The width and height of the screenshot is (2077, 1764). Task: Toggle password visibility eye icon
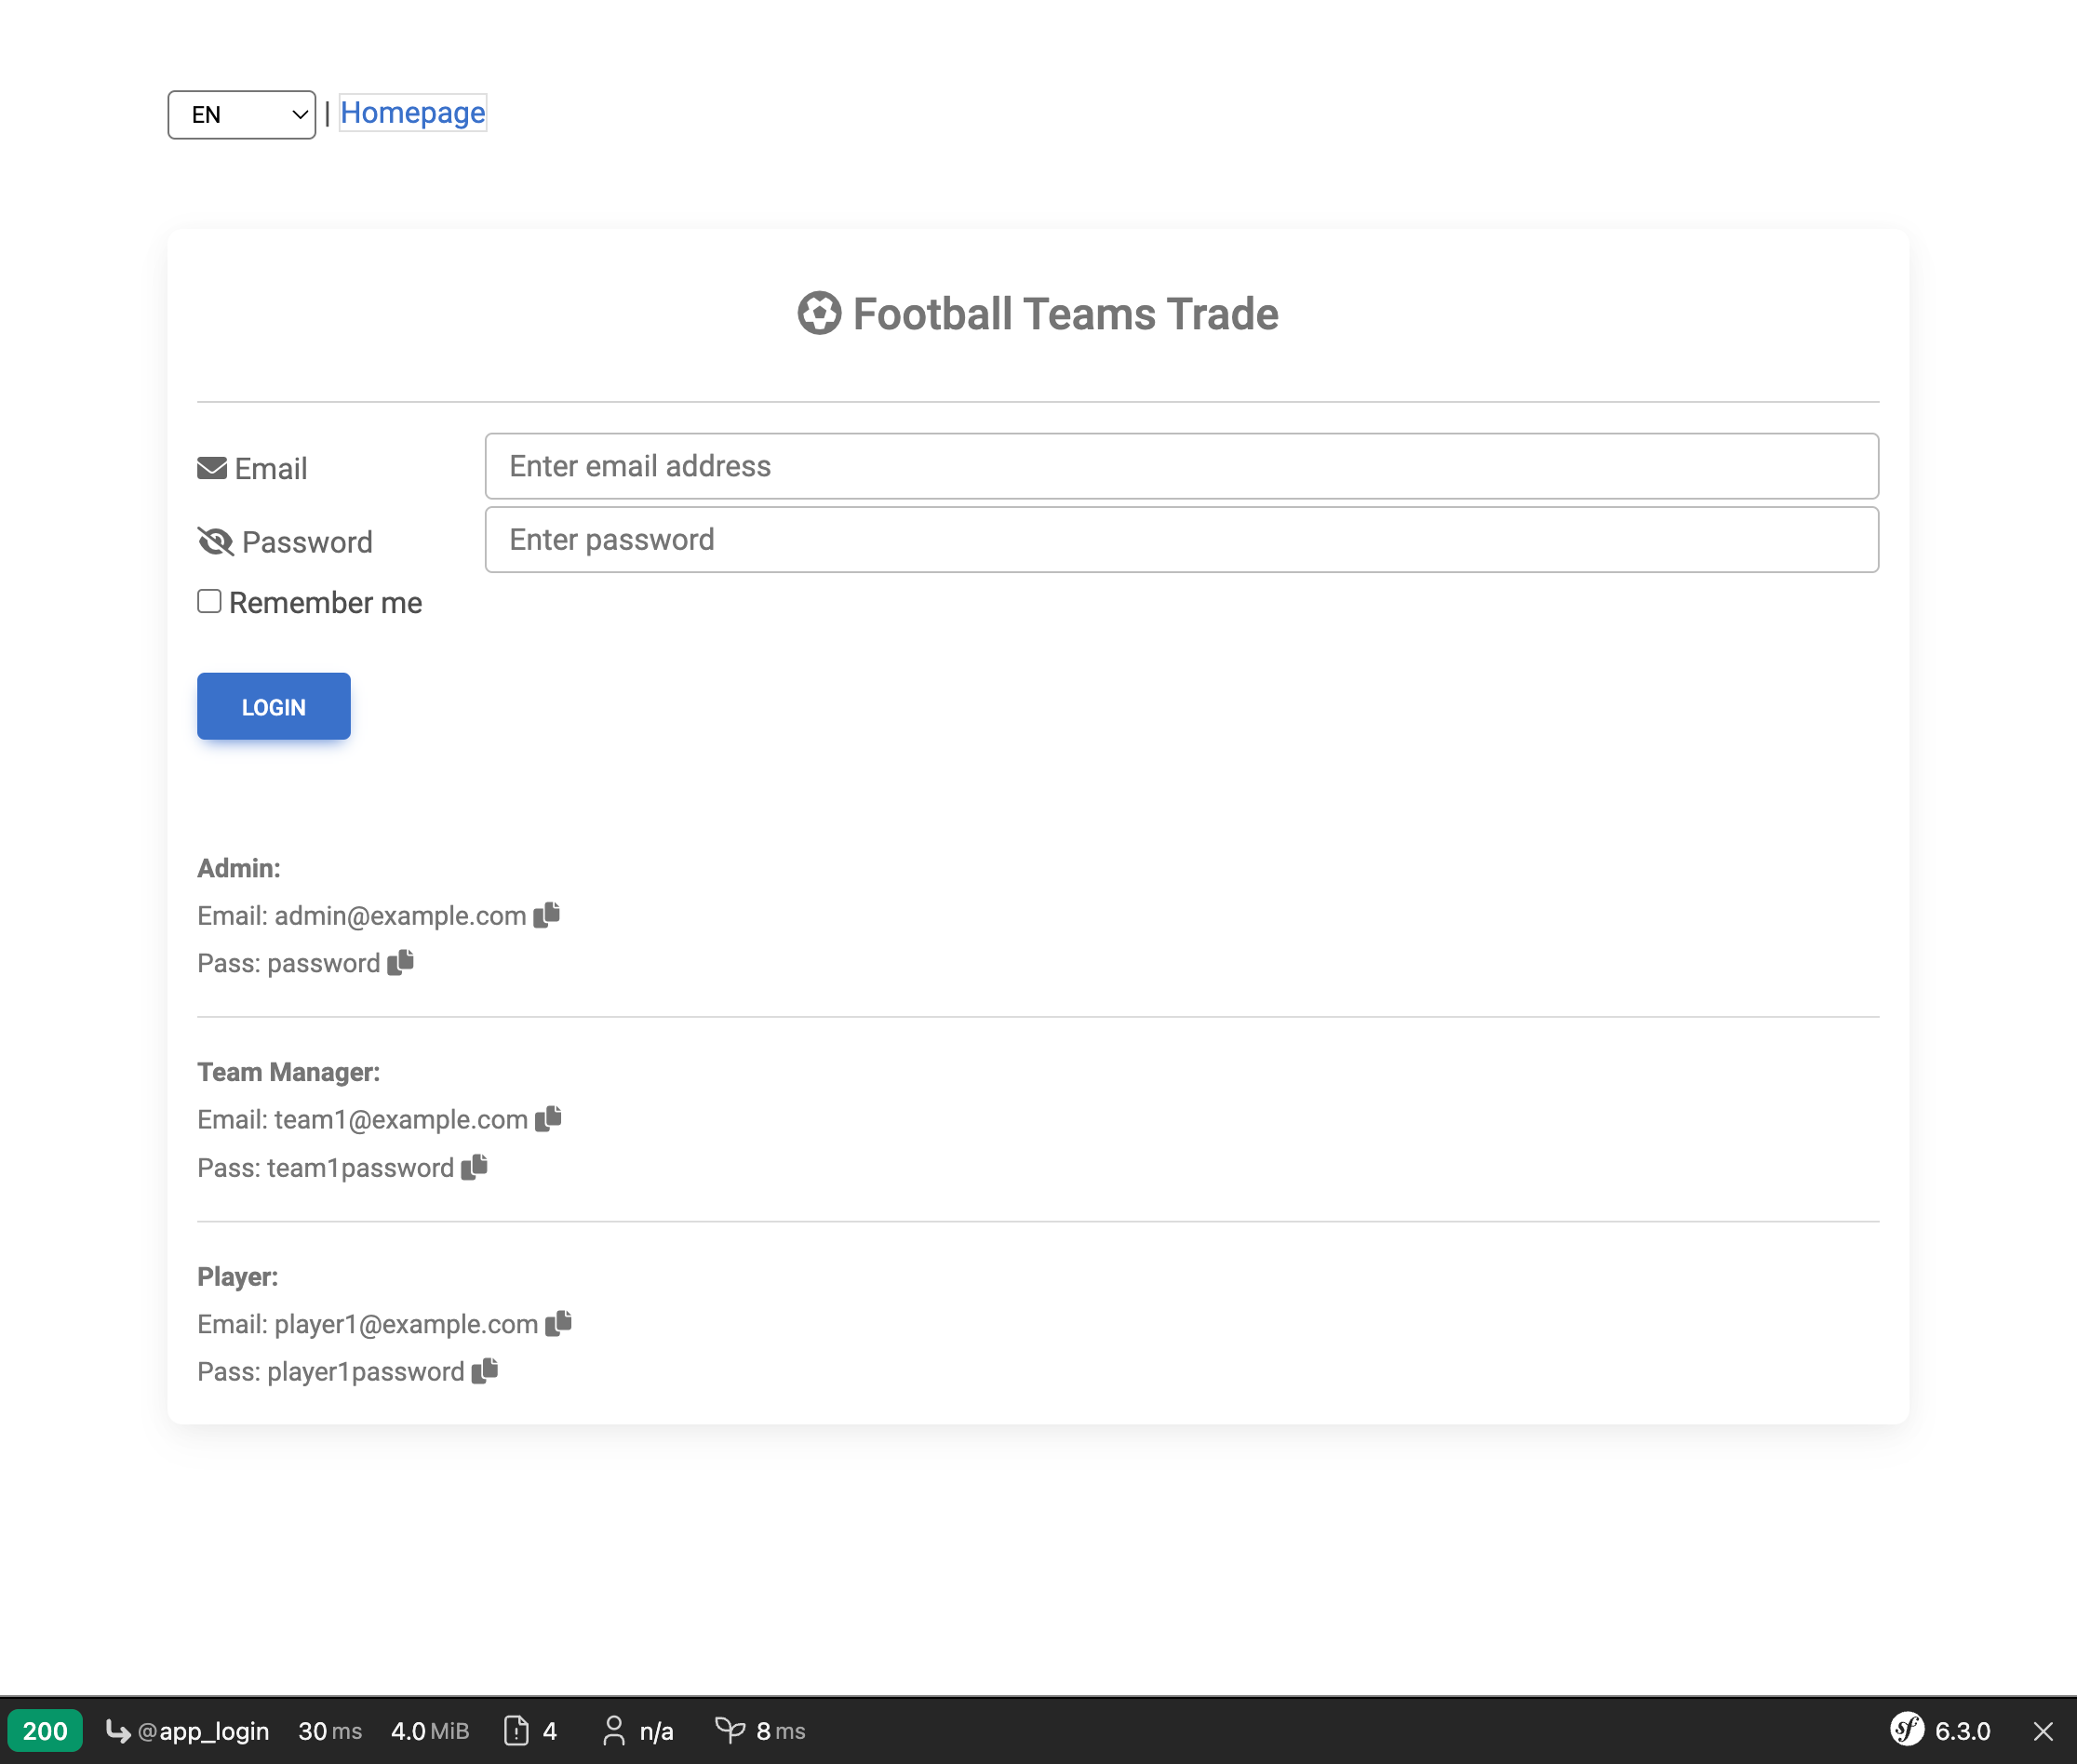[x=215, y=541]
